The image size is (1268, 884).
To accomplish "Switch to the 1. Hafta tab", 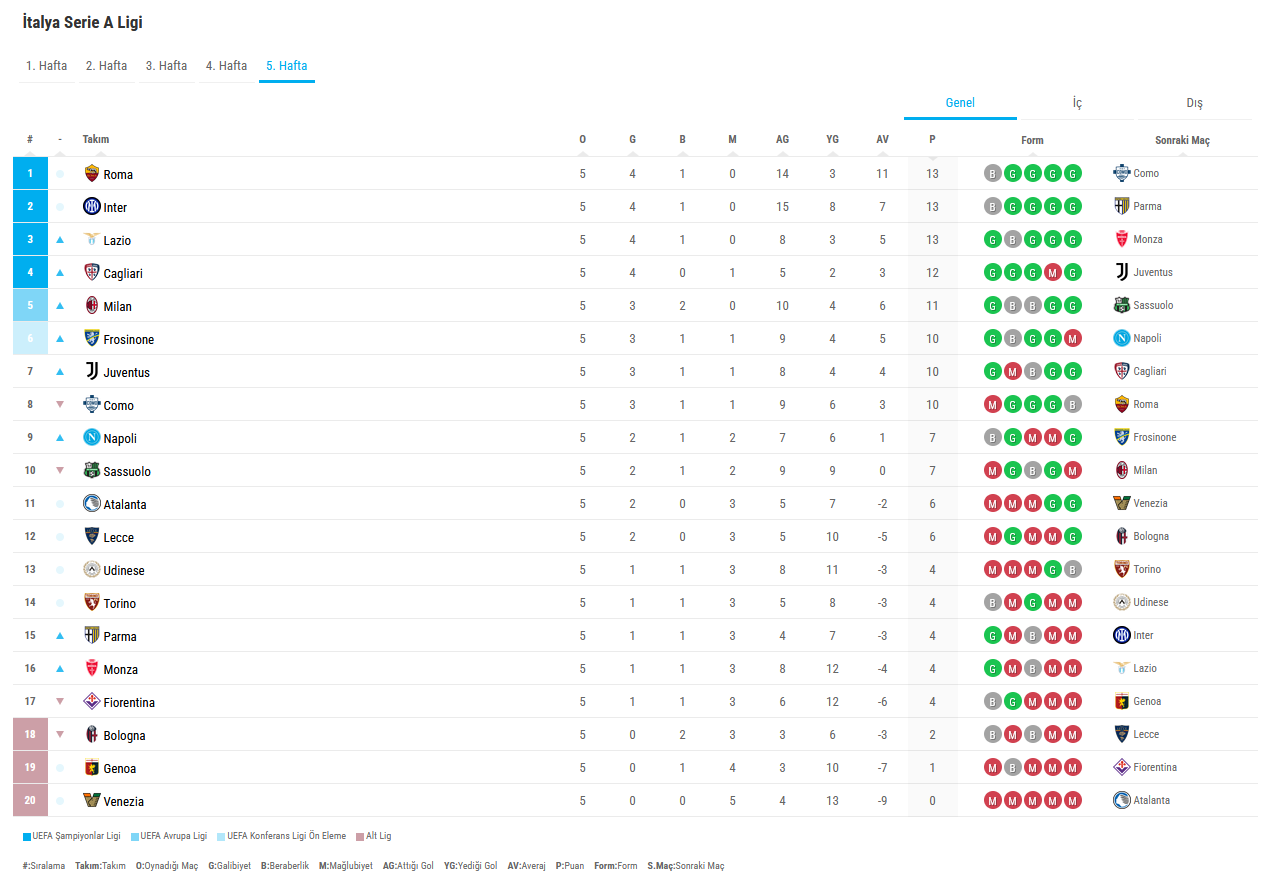I will [x=47, y=66].
